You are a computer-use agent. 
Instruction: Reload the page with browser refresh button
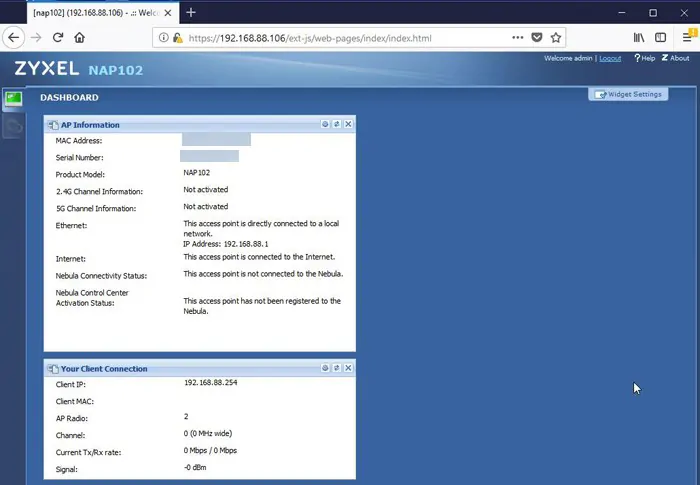[58, 37]
